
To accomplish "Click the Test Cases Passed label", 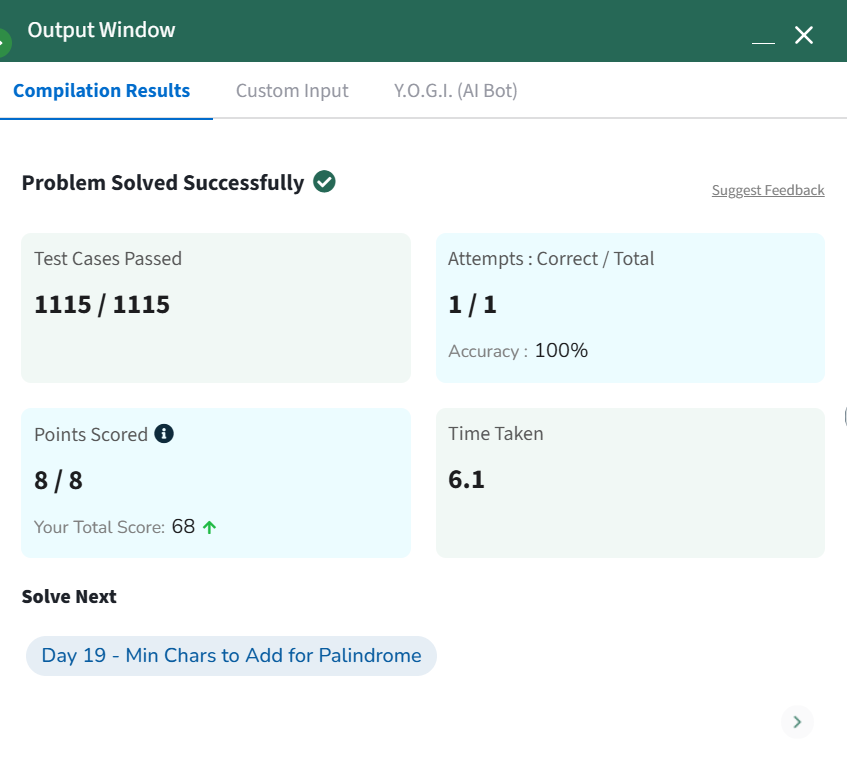I will click(108, 259).
